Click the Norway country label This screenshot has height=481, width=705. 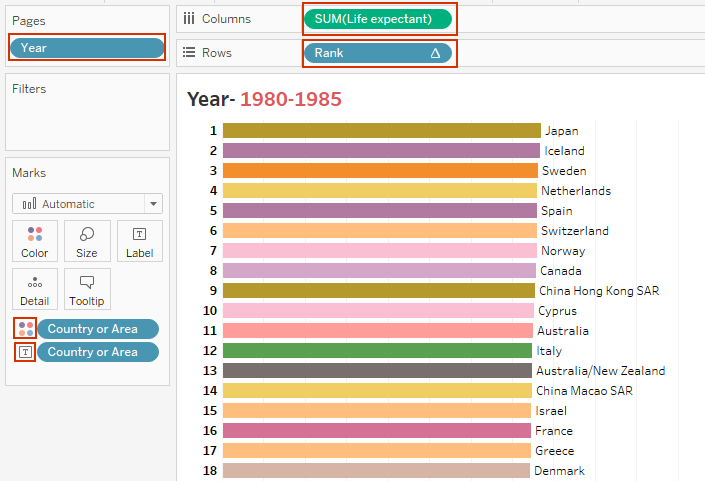(x=563, y=251)
